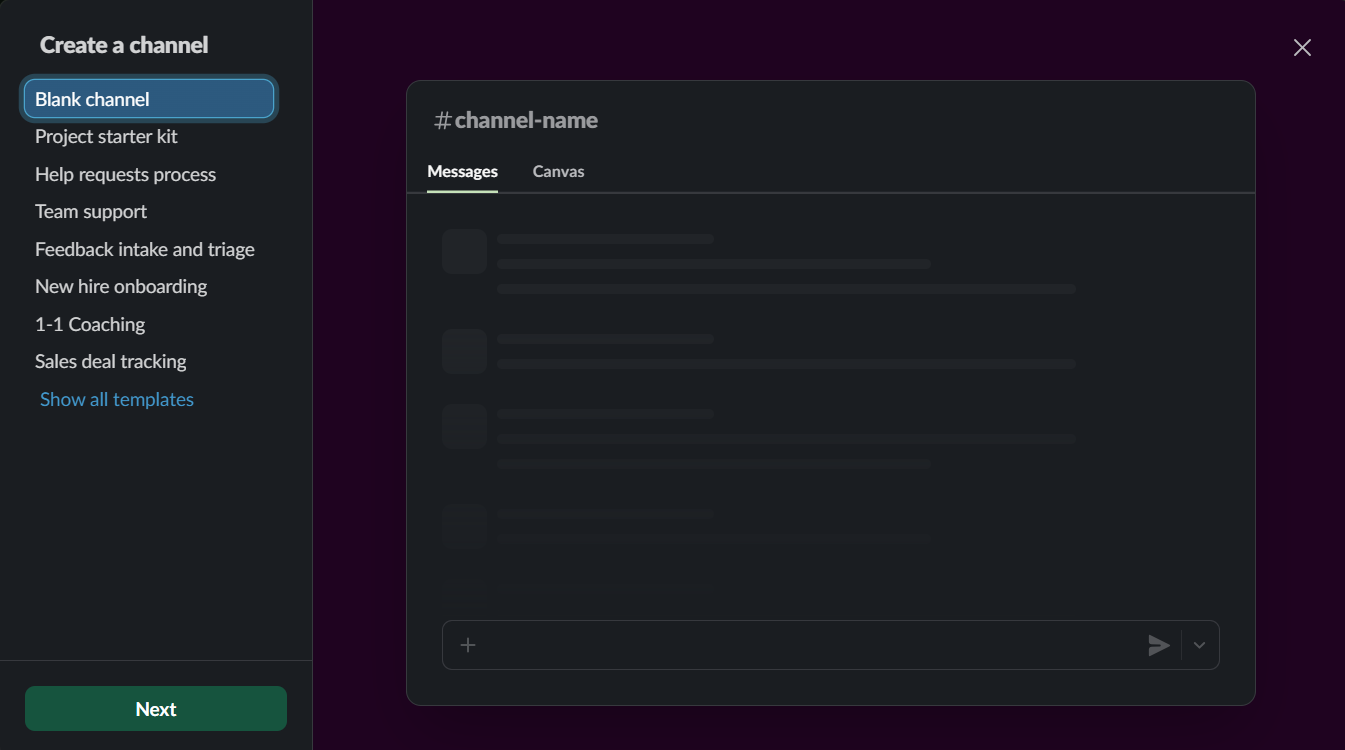Choose the Project starter kit template
Screen dimensions: 1345x750
[x=106, y=137]
